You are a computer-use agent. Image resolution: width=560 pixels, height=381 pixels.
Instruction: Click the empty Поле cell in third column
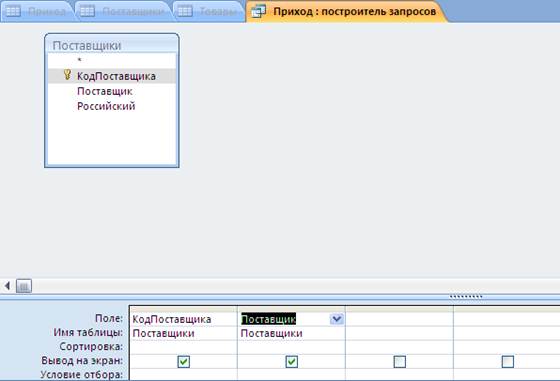tap(400, 319)
